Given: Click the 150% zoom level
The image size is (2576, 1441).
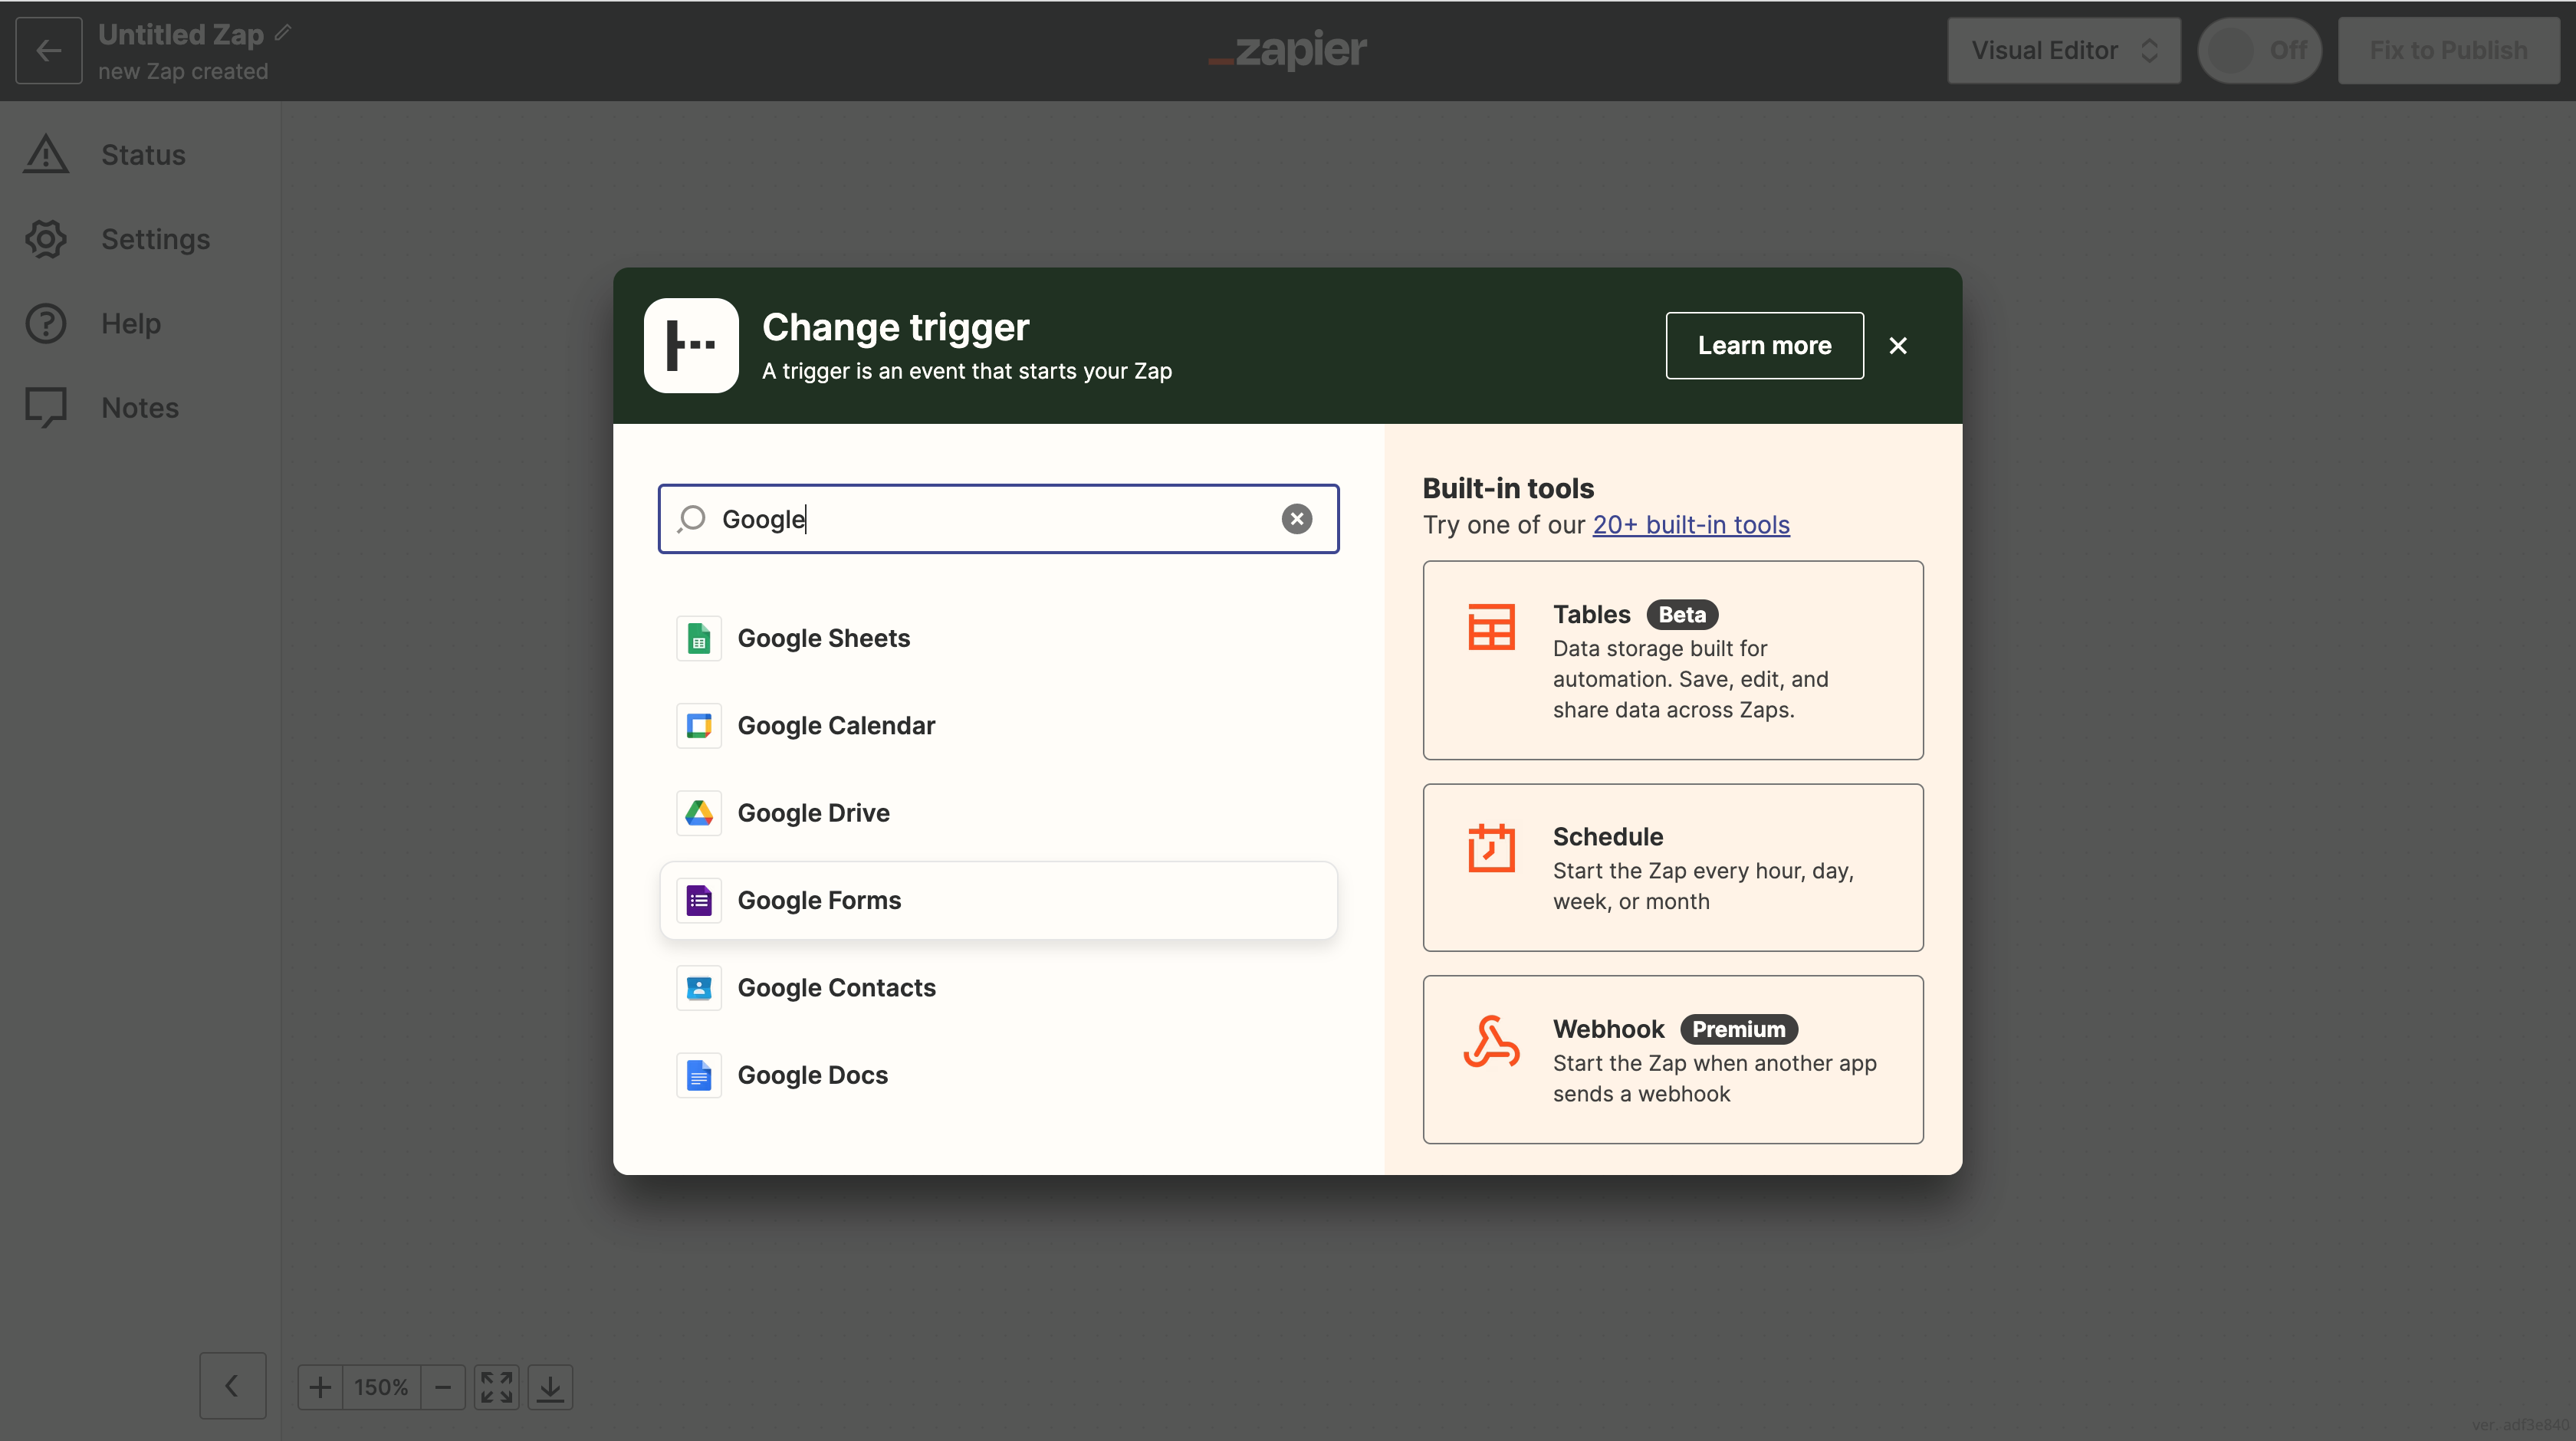Looking at the screenshot, I should [x=381, y=1387].
